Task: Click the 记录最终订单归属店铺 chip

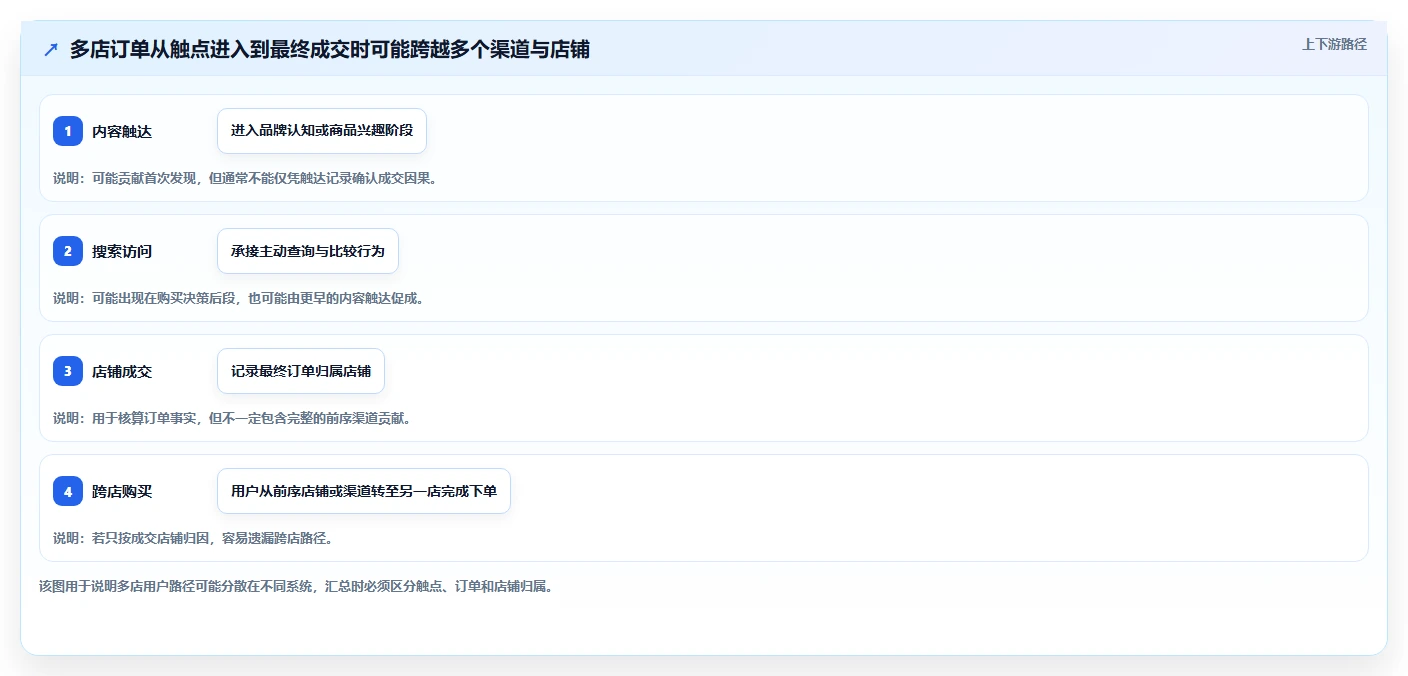Action: [x=301, y=371]
